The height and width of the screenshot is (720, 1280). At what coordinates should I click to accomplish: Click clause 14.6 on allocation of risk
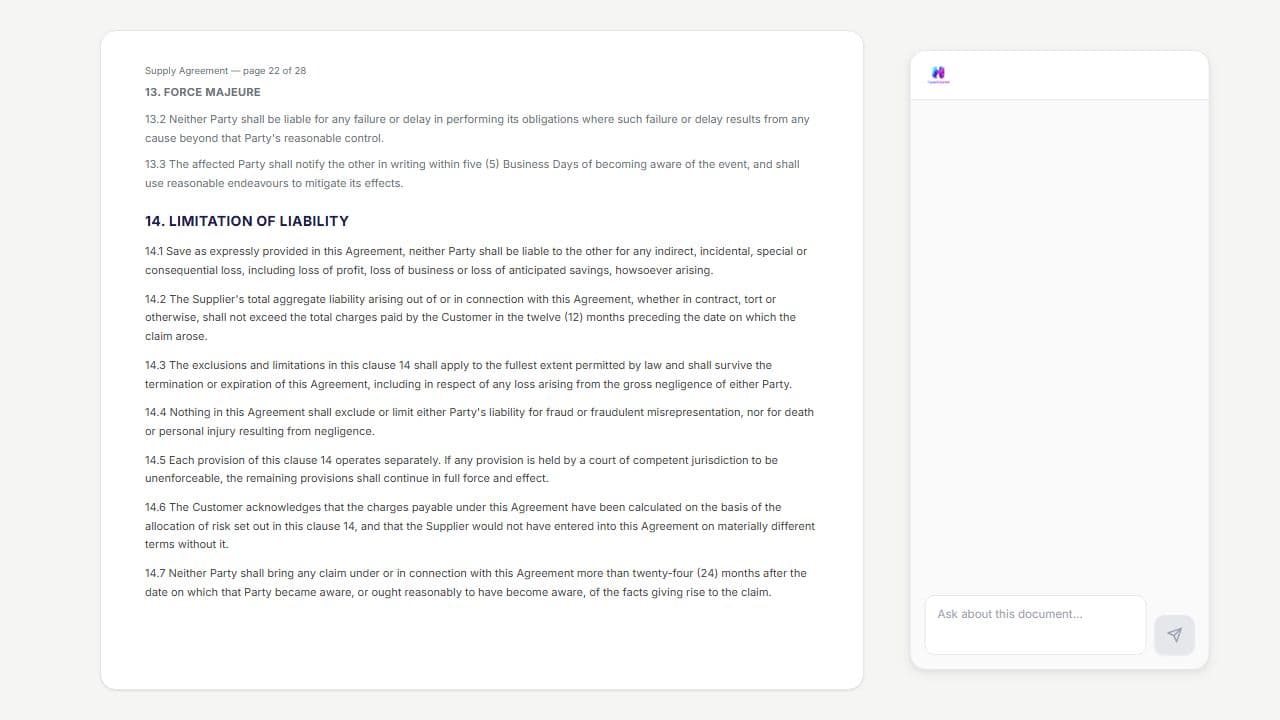(x=480, y=526)
